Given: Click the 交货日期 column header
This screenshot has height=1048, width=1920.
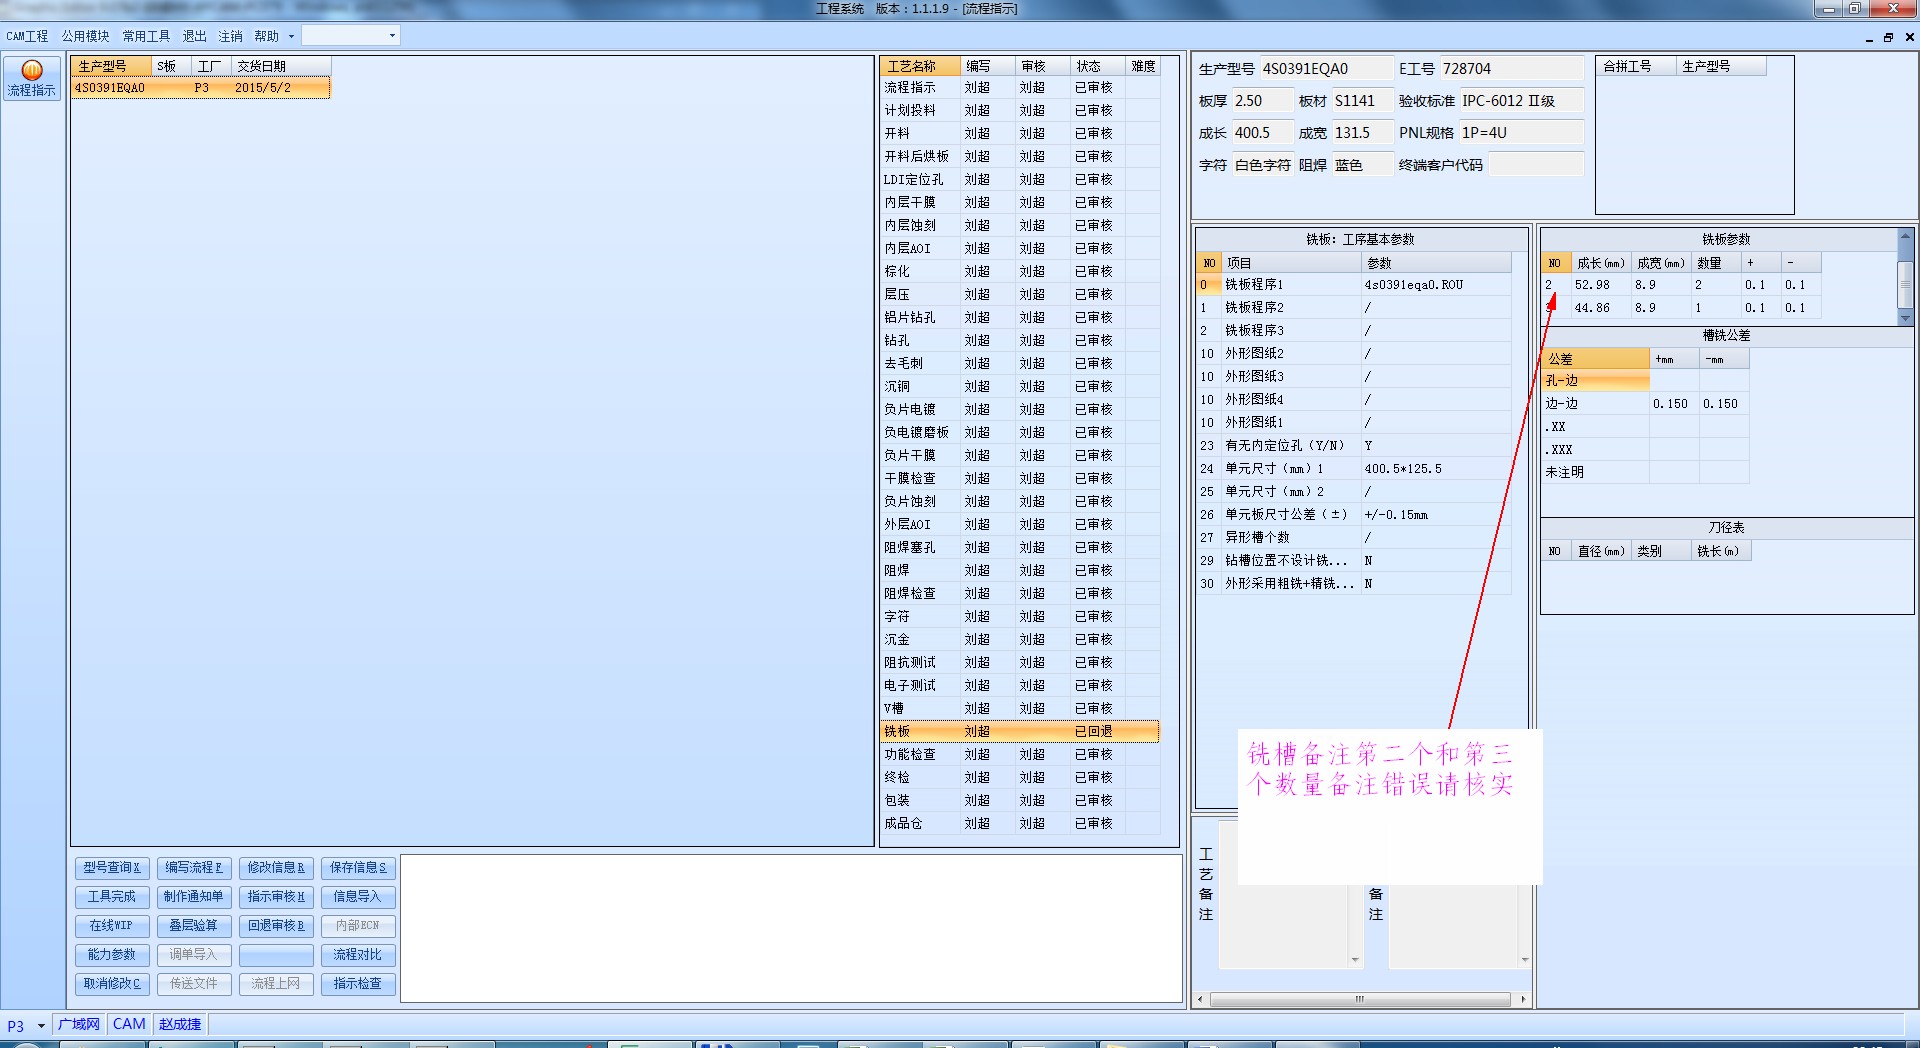Looking at the screenshot, I should pos(281,66).
